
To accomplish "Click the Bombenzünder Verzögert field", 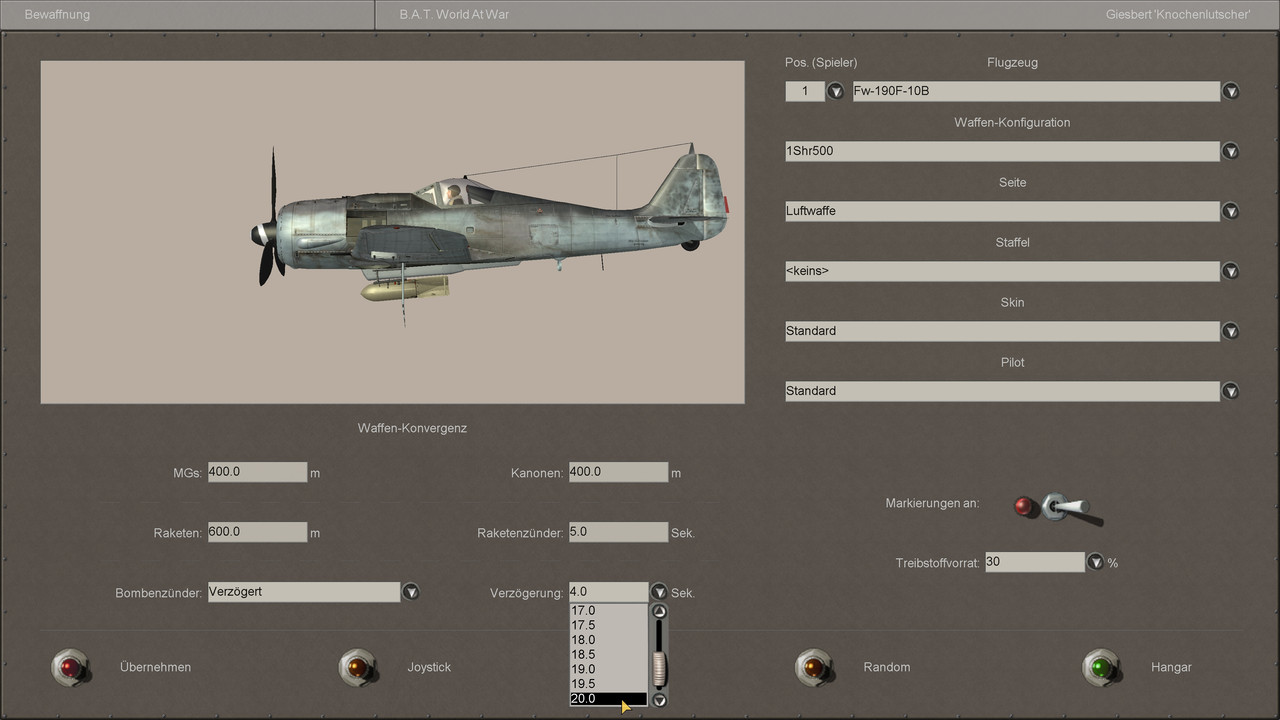I will [x=304, y=592].
